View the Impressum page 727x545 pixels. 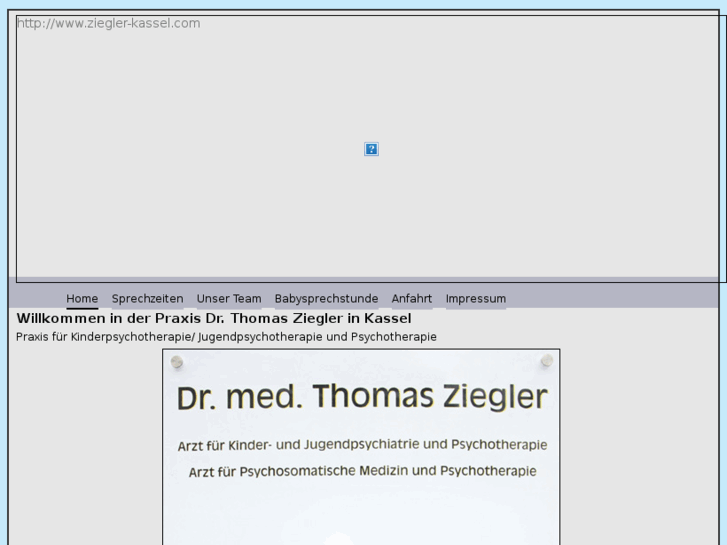click(x=476, y=299)
